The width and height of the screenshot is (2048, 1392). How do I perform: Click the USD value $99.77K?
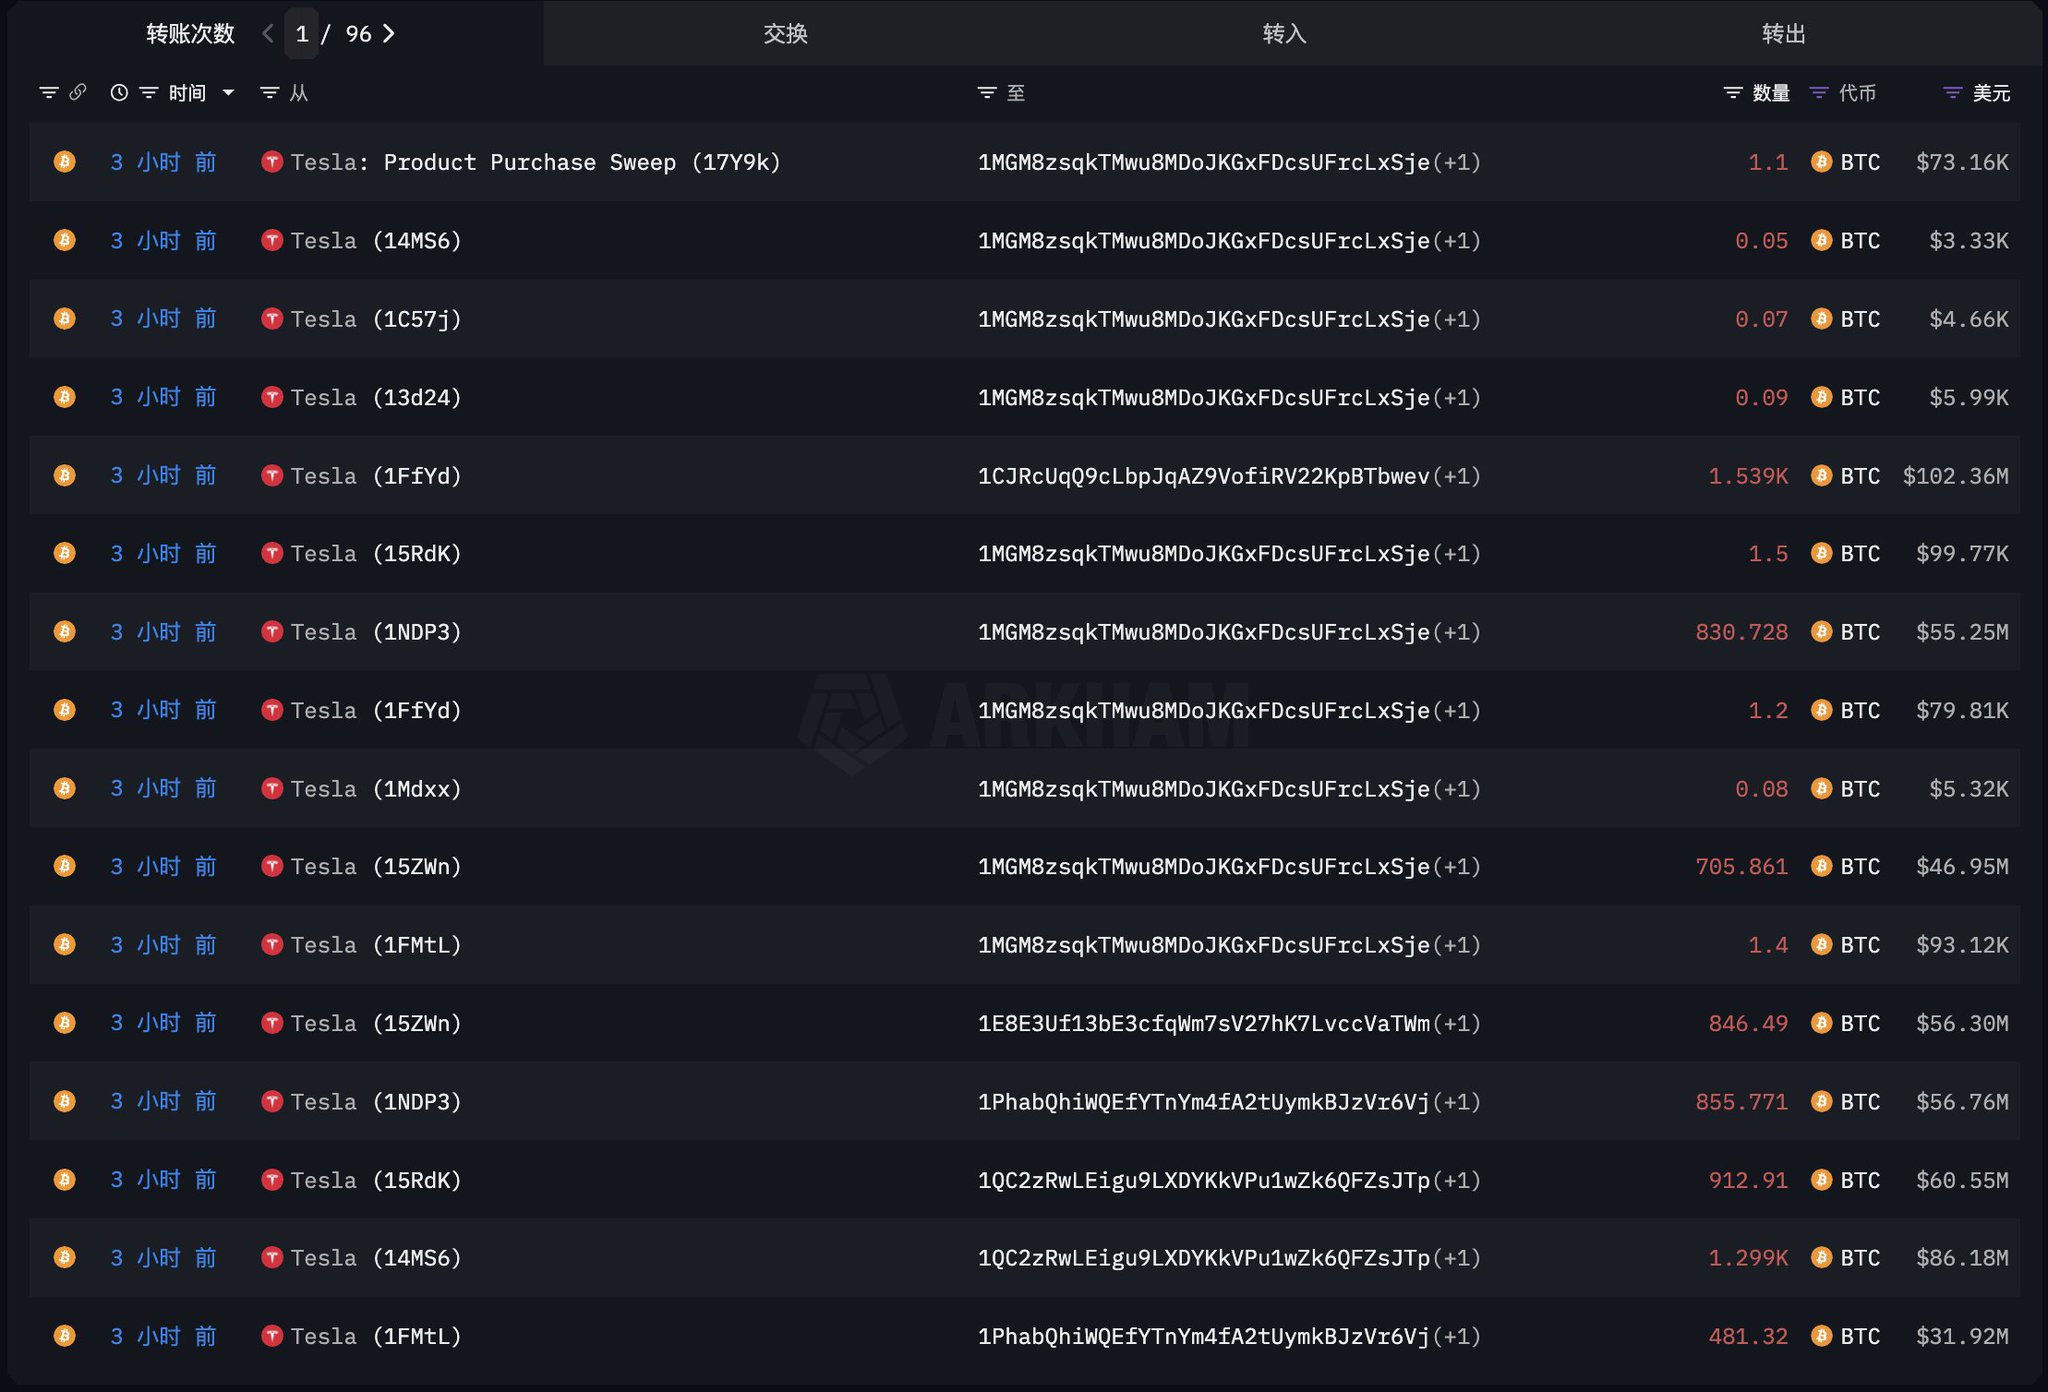tap(1962, 554)
